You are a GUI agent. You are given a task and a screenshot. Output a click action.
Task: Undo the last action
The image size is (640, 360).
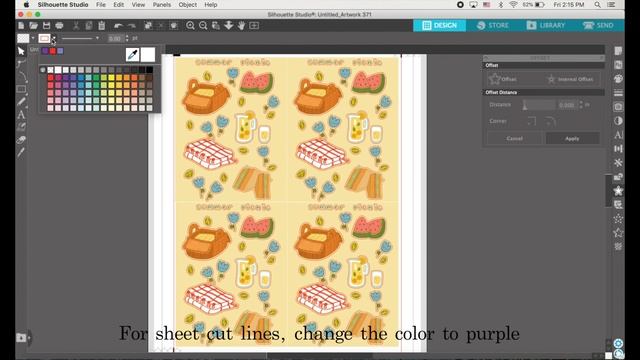[118, 26]
